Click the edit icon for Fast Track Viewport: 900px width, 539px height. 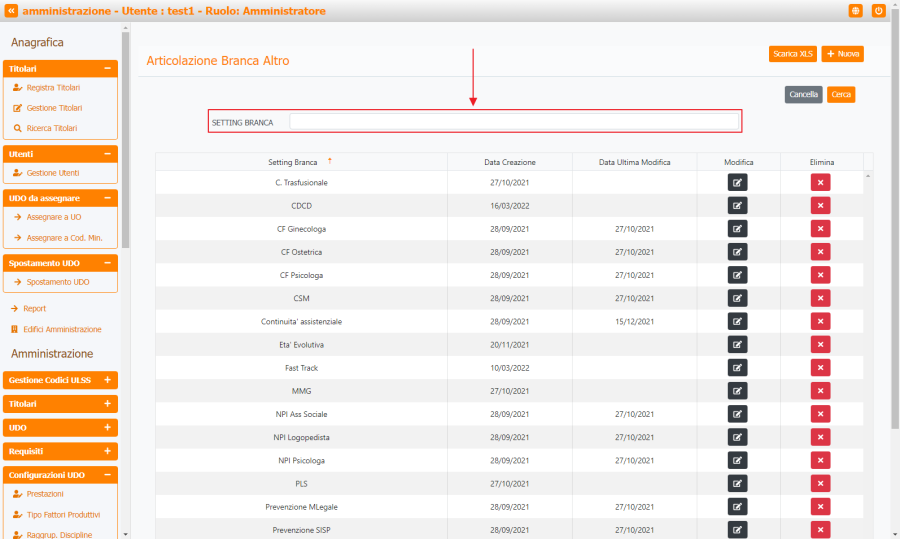click(x=737, y=367)
